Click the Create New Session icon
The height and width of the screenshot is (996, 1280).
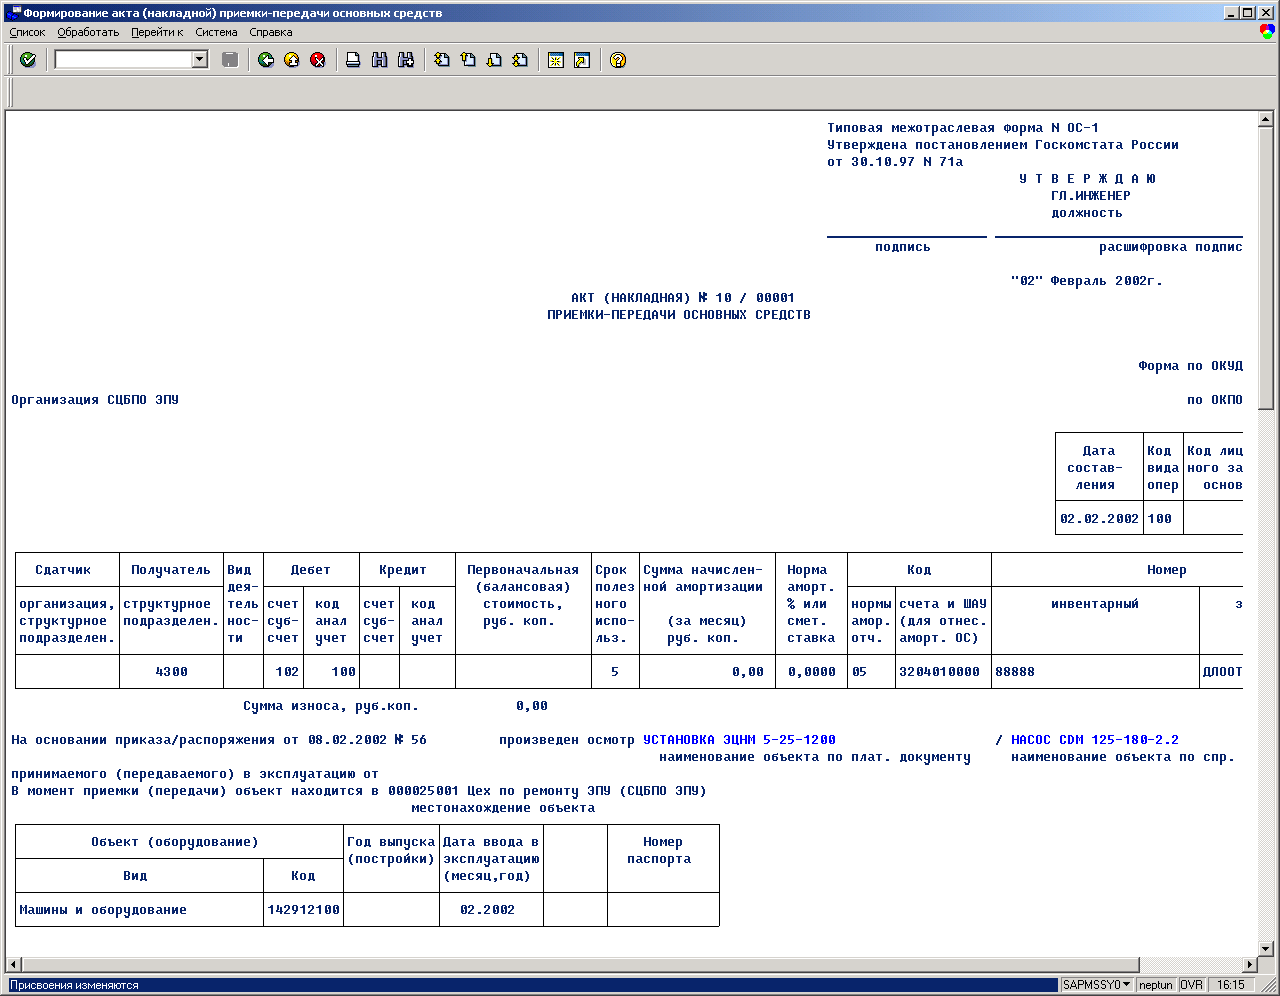coord(556,60)
